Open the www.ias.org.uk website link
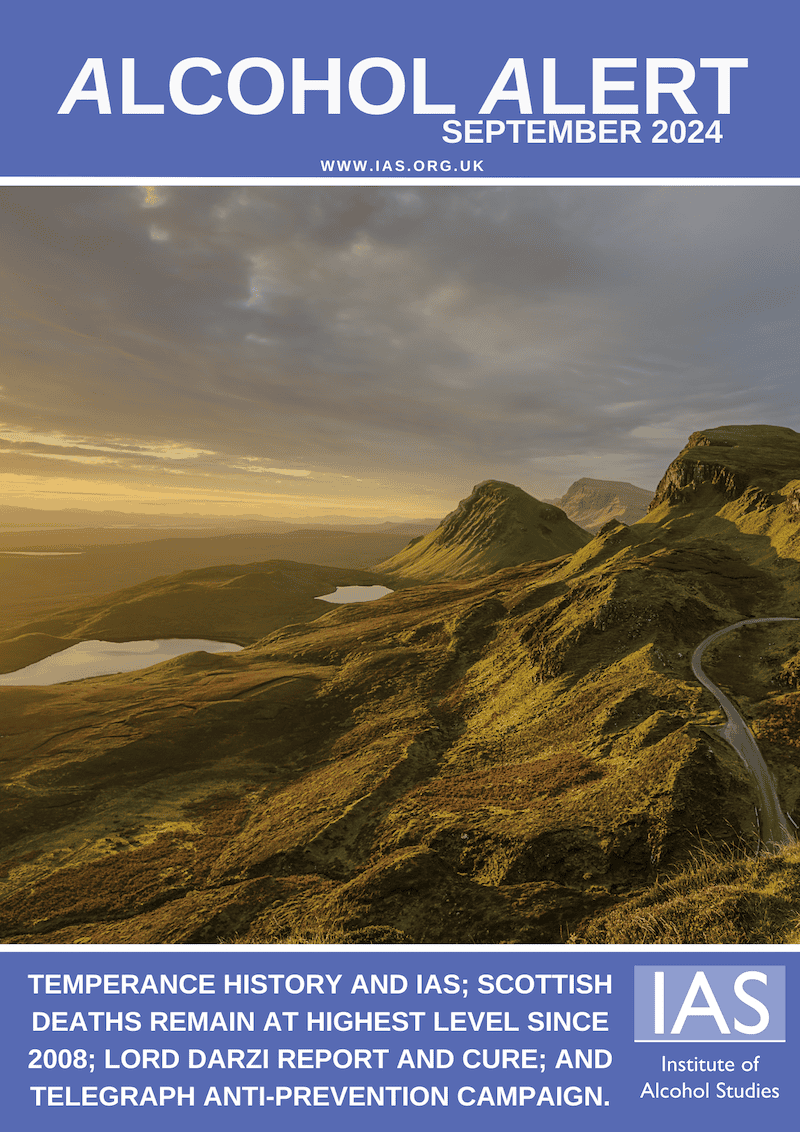 tap(402, 166)
